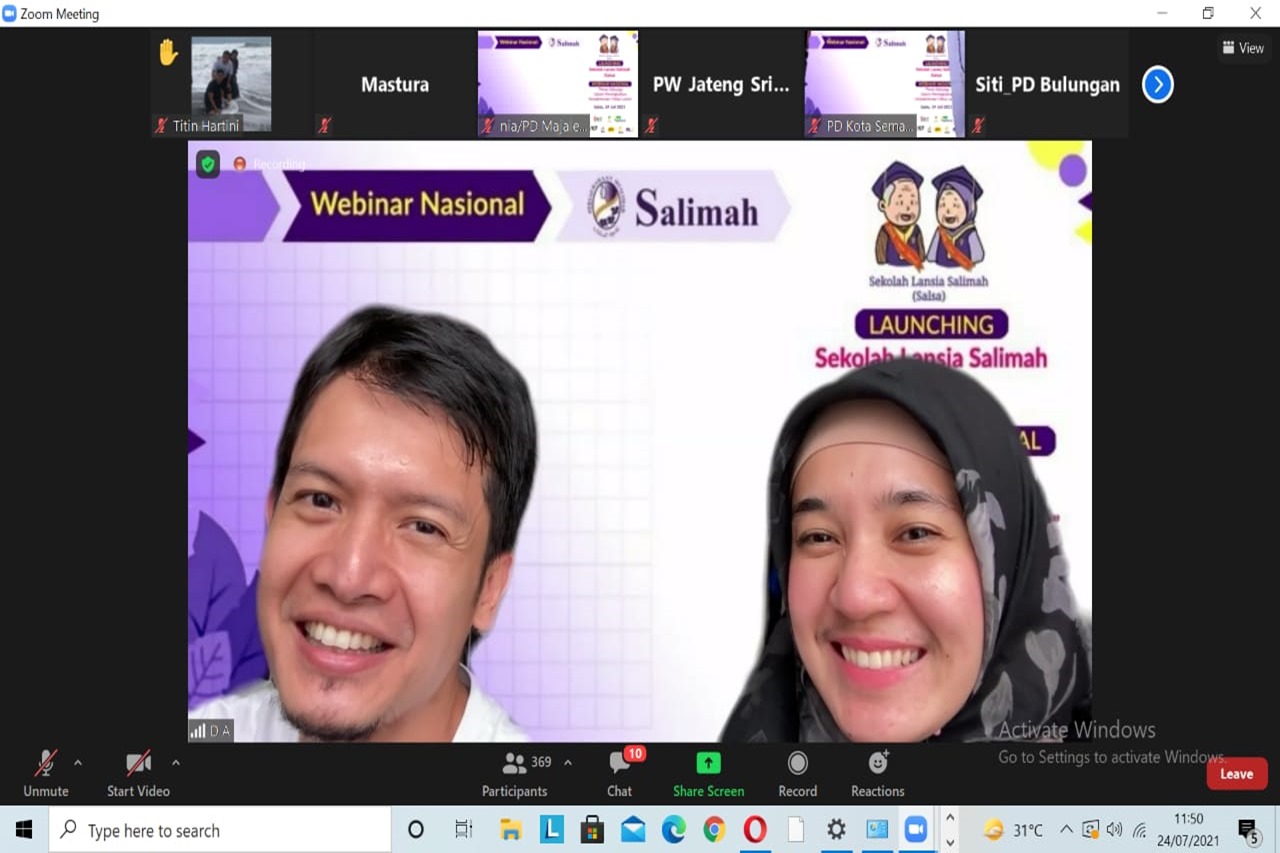Open the Participants panel
1280x853 pixels.
515,774
